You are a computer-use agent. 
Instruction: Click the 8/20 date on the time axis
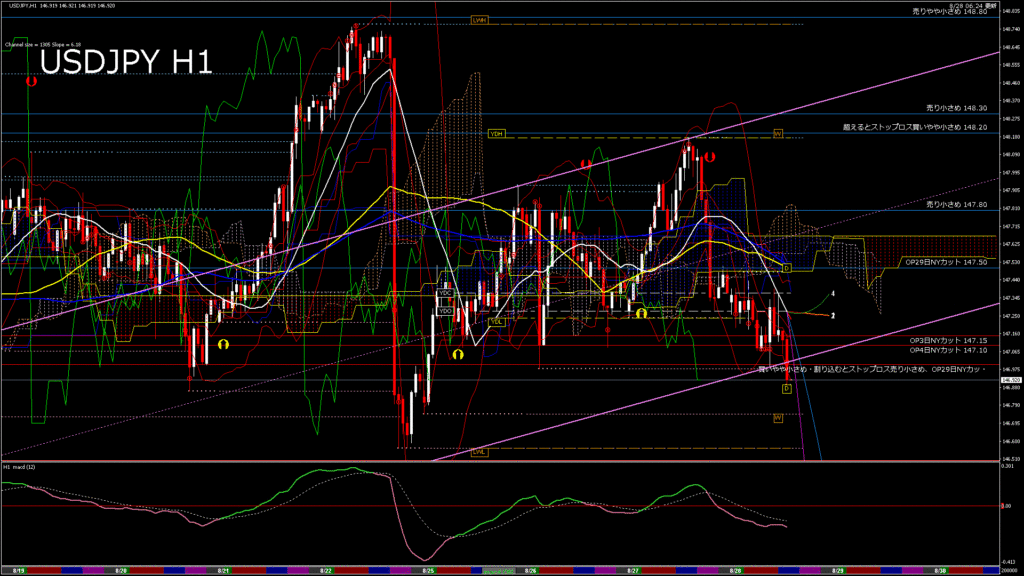[x=121, y=571]
